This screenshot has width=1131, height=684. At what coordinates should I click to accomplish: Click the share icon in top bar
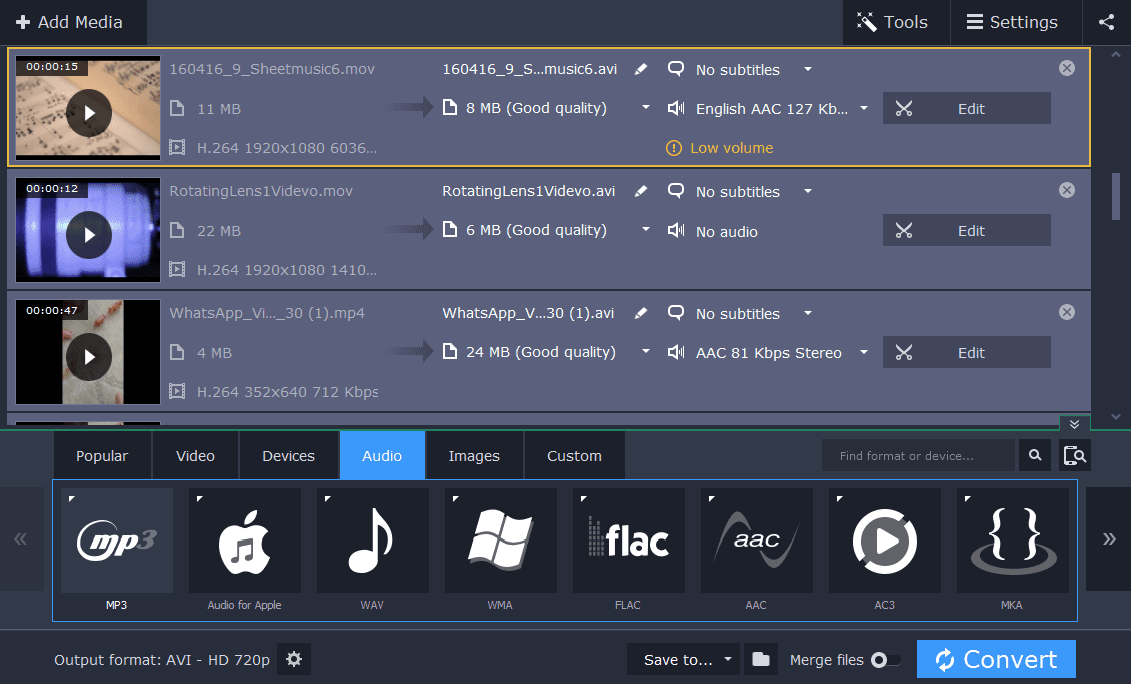(x=1106, y=22)
